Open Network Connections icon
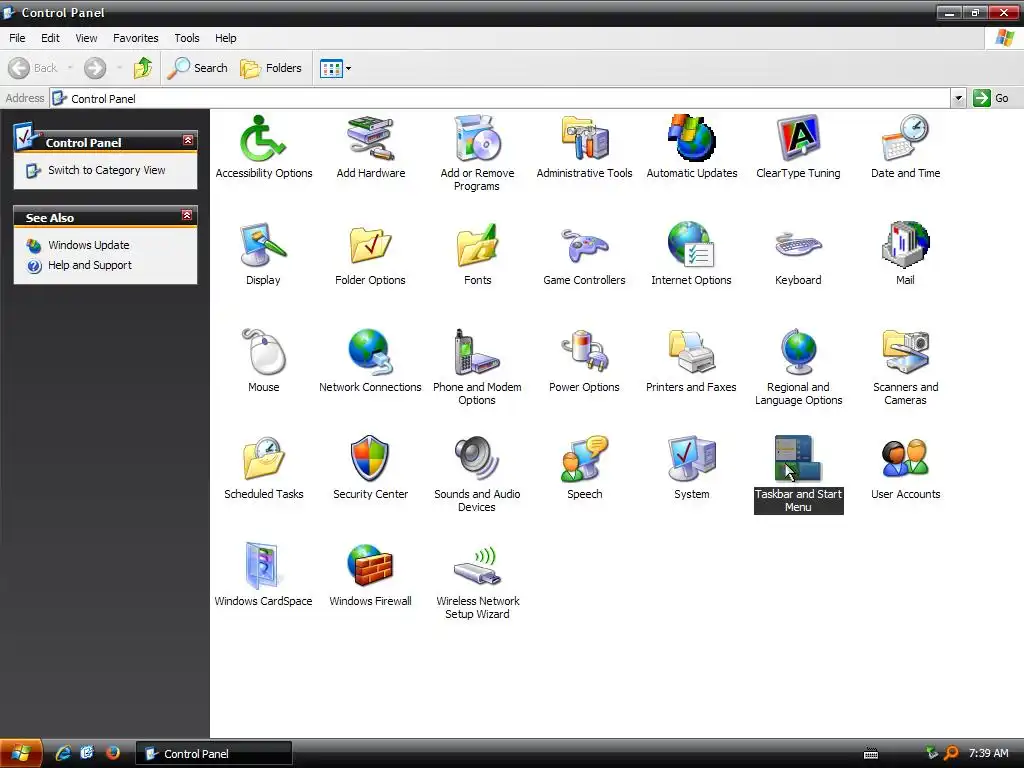 tap(370, 353)
